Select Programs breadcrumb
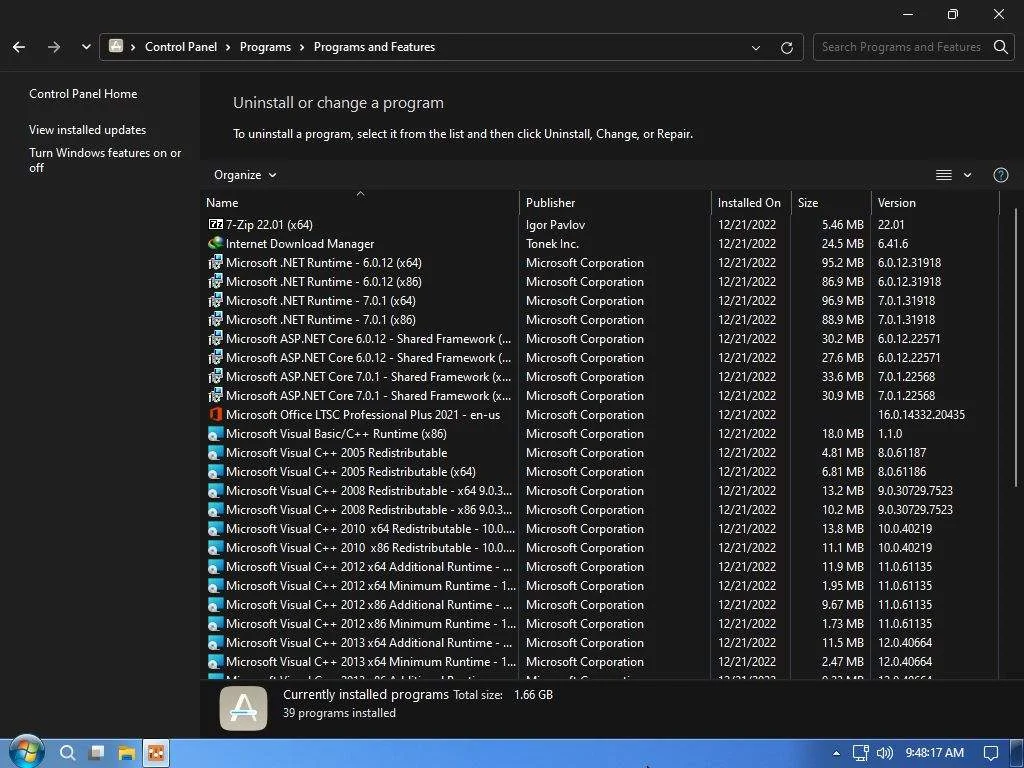This screenshot has height=768, width=1024. [265, 47]
